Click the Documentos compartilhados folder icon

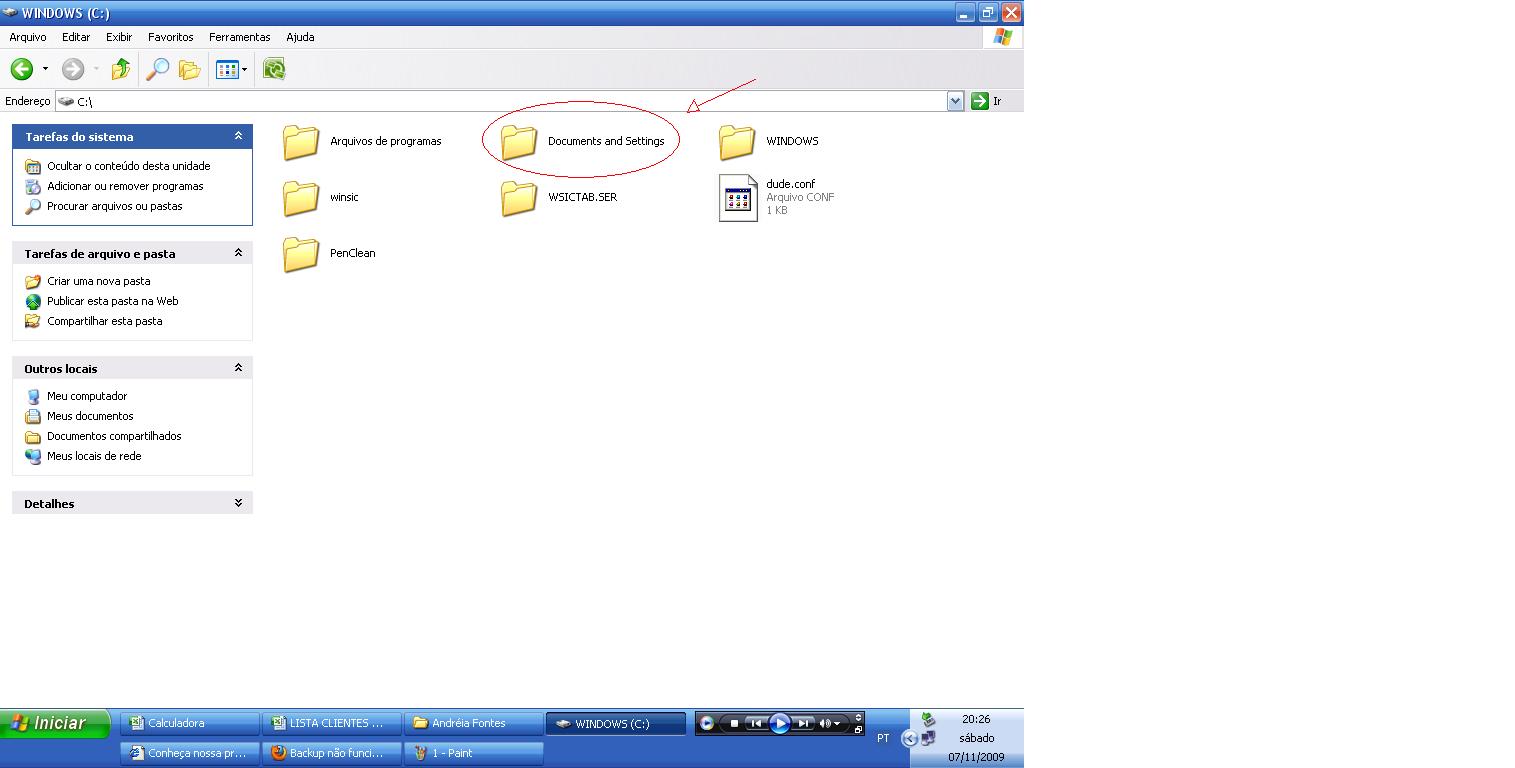[33, 436]
